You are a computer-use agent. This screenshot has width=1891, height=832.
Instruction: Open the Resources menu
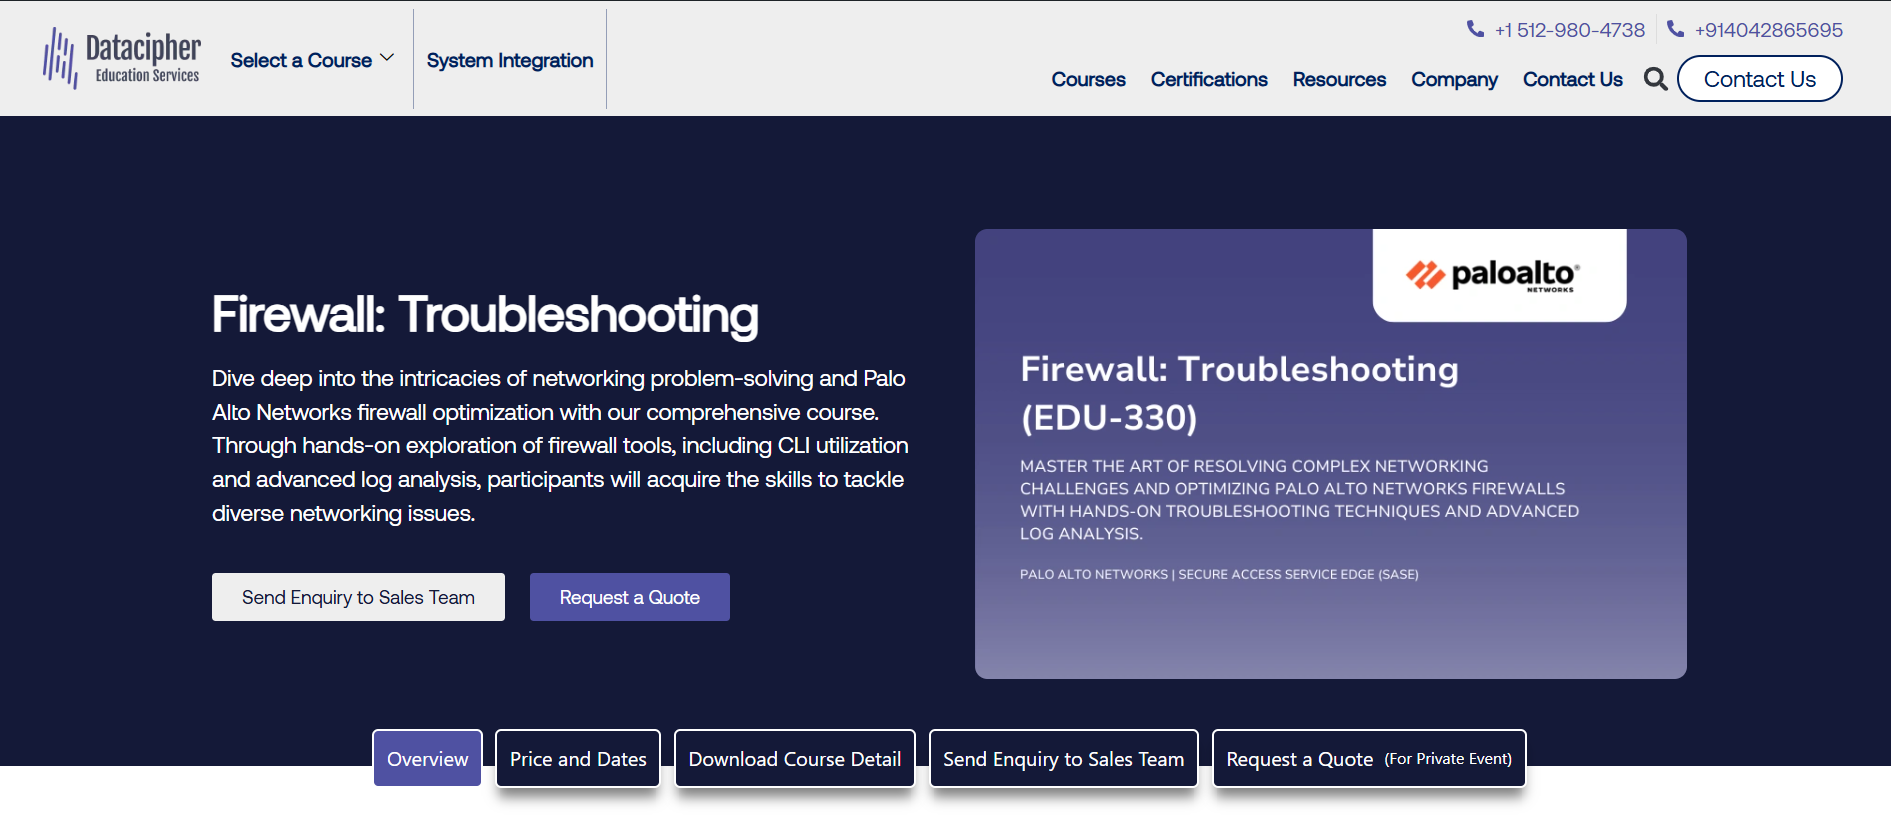click(1339, 79)
